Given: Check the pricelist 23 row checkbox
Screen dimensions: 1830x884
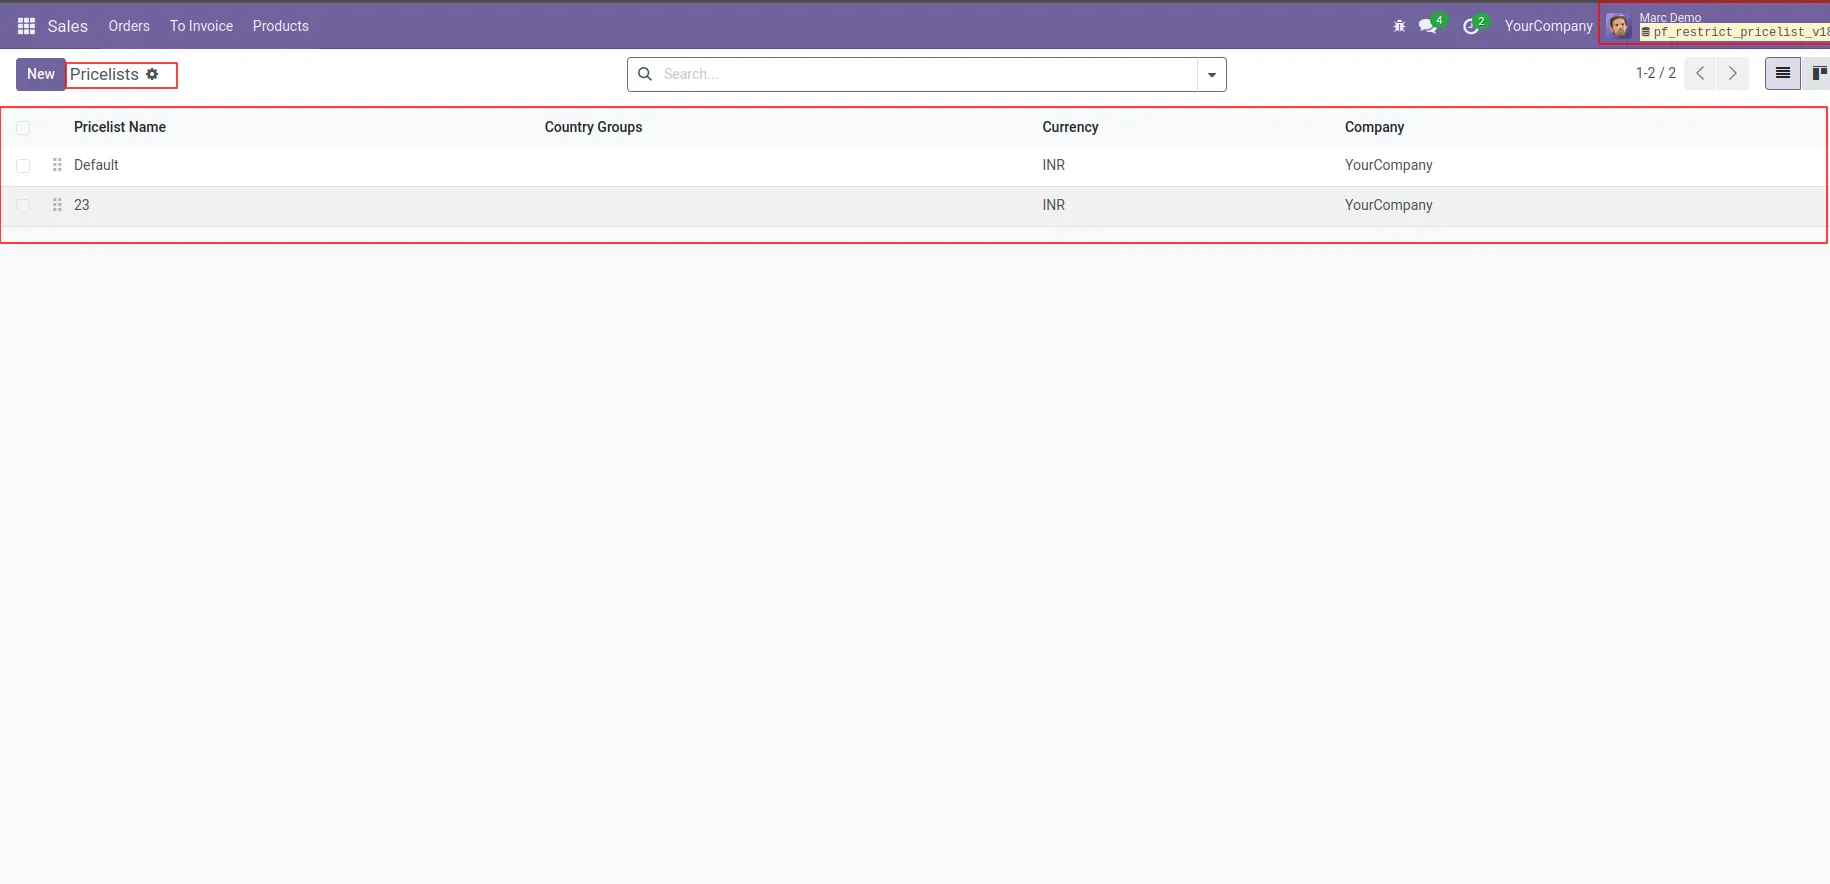Looking at the screenshot, I should point(23,205).
